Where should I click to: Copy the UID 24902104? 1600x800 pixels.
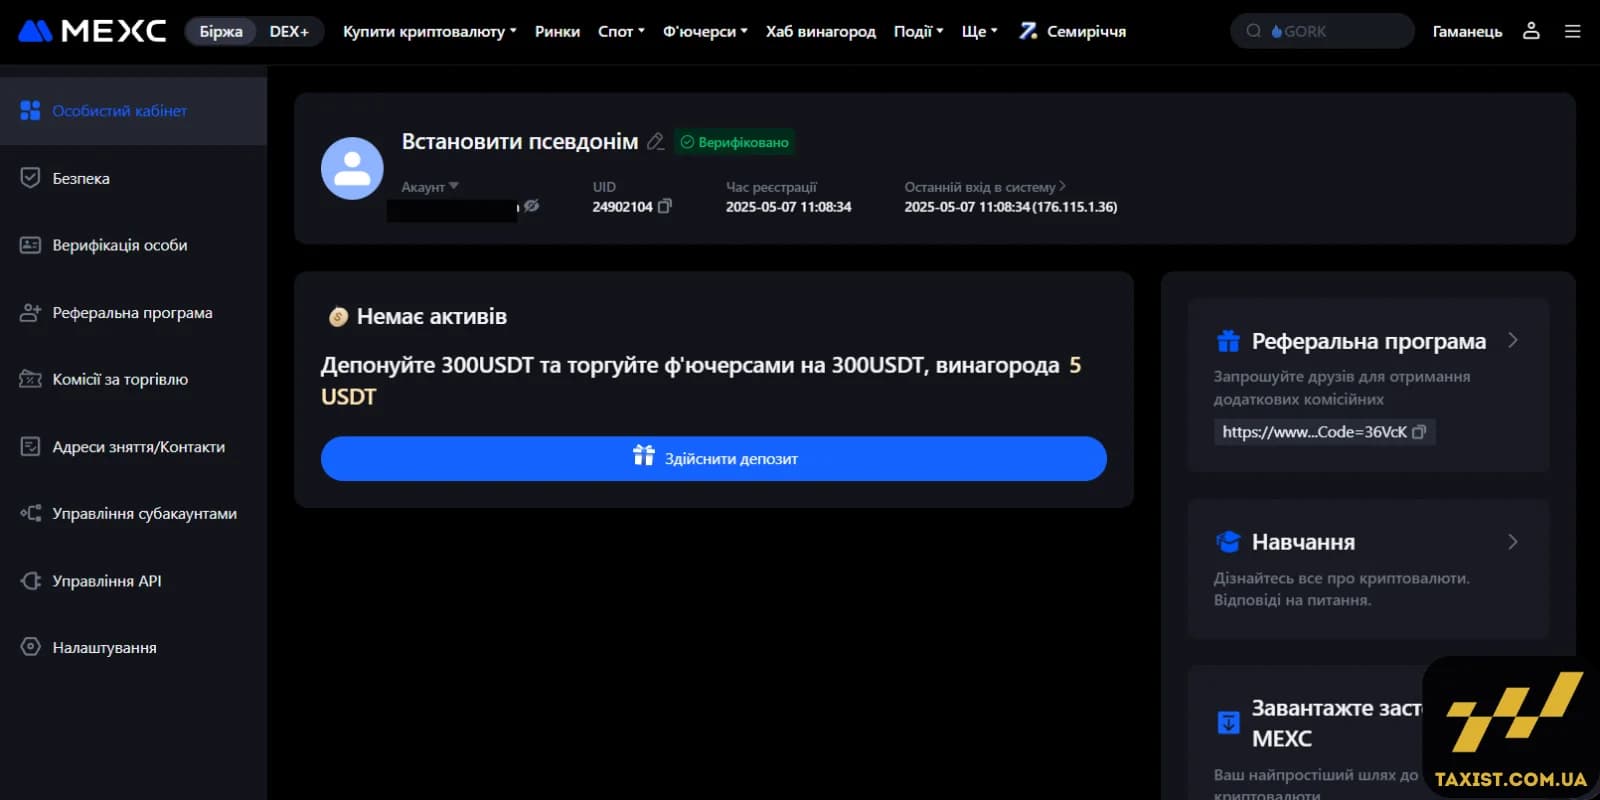tap(665, 206)
